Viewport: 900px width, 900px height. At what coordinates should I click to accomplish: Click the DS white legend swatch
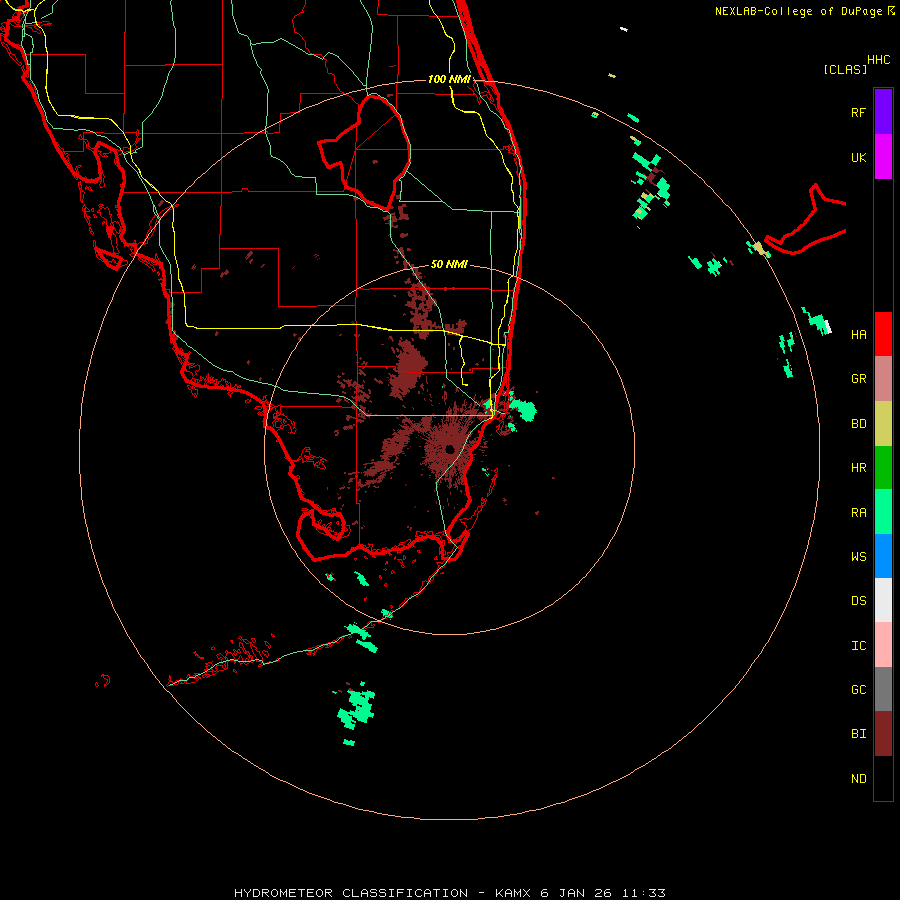point(883,600)
